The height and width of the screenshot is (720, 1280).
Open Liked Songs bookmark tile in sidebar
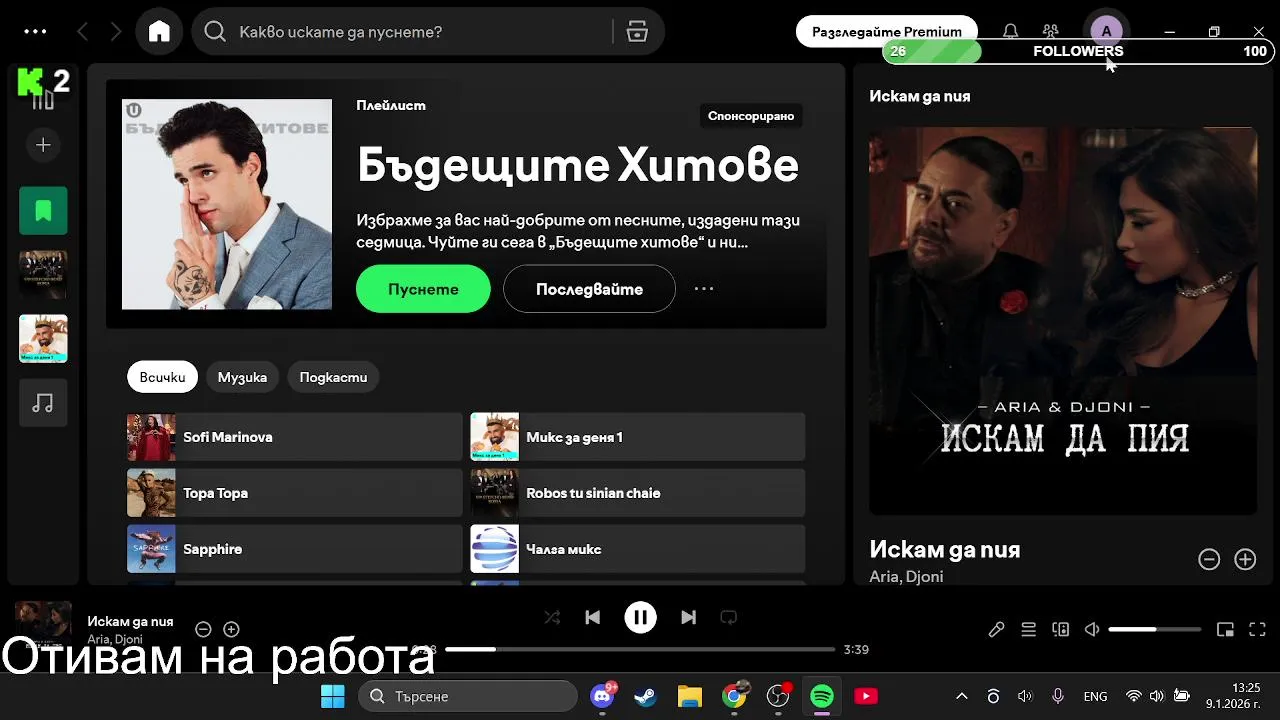[43, 210]
